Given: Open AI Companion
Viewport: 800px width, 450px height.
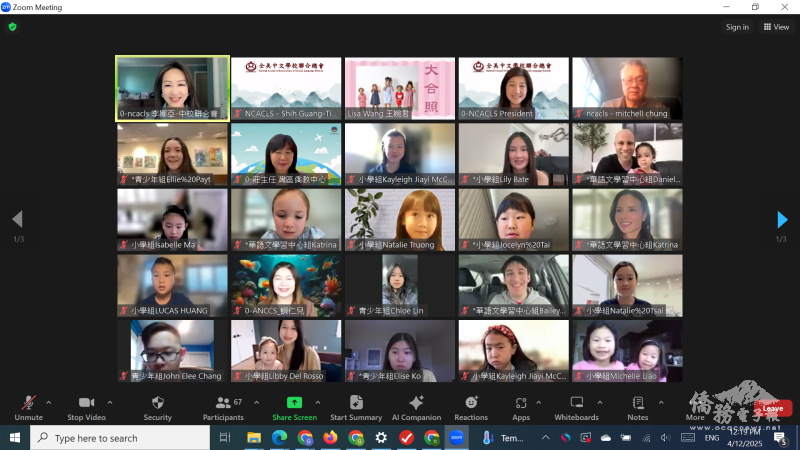Looking at the screenshot, I should pos(416,406).
